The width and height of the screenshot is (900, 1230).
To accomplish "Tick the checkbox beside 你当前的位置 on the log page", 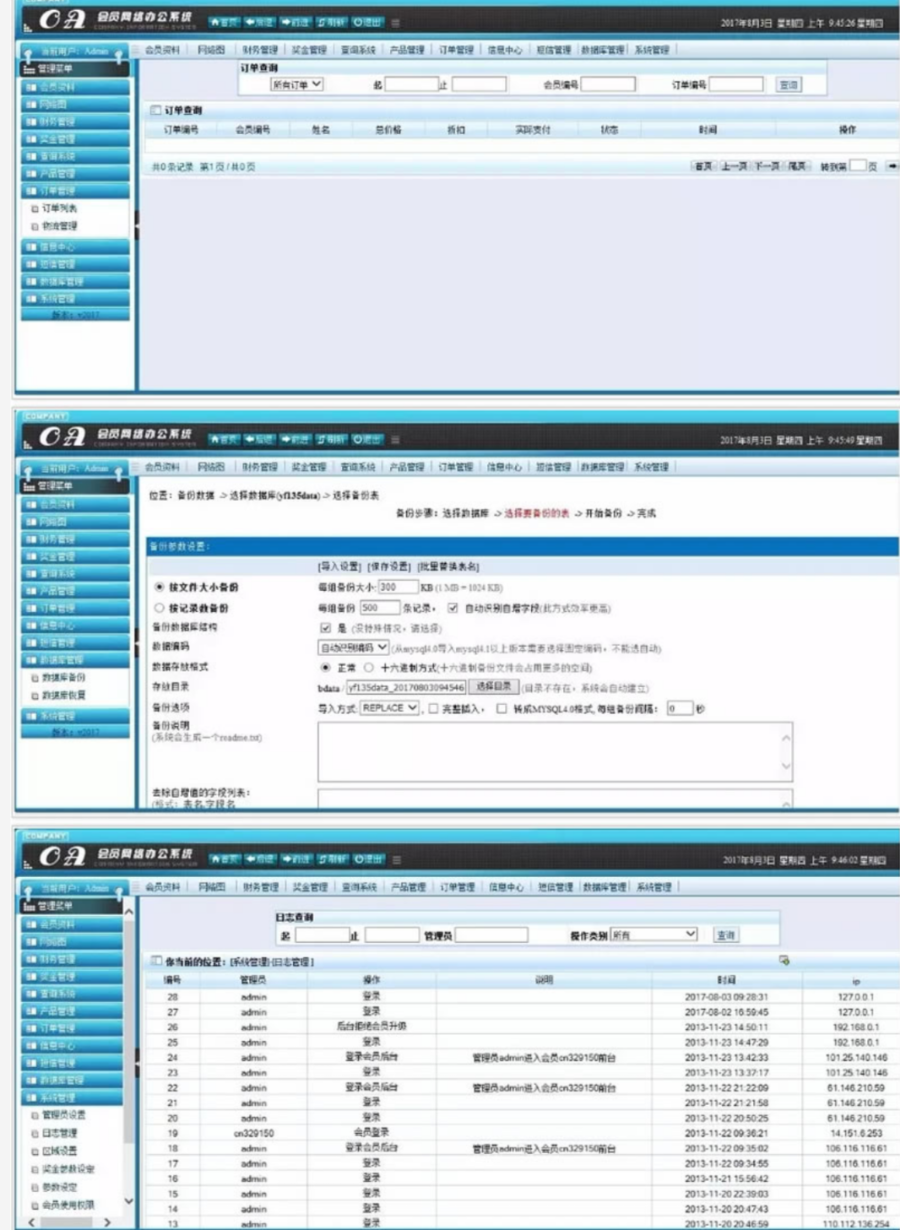I will coord(155,961).
